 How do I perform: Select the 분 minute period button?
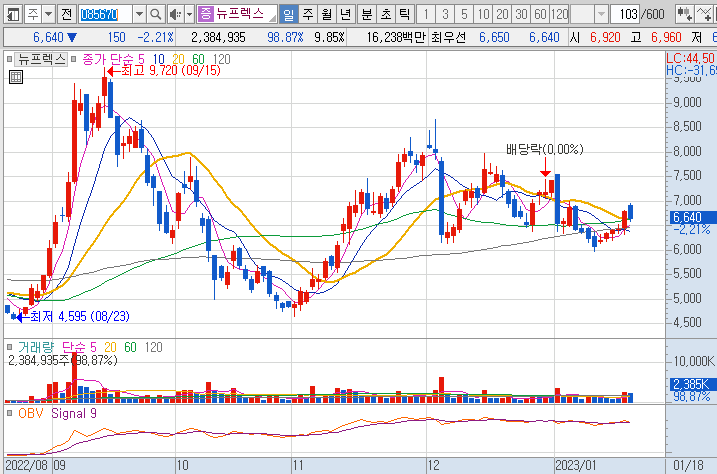pos(367,15)
